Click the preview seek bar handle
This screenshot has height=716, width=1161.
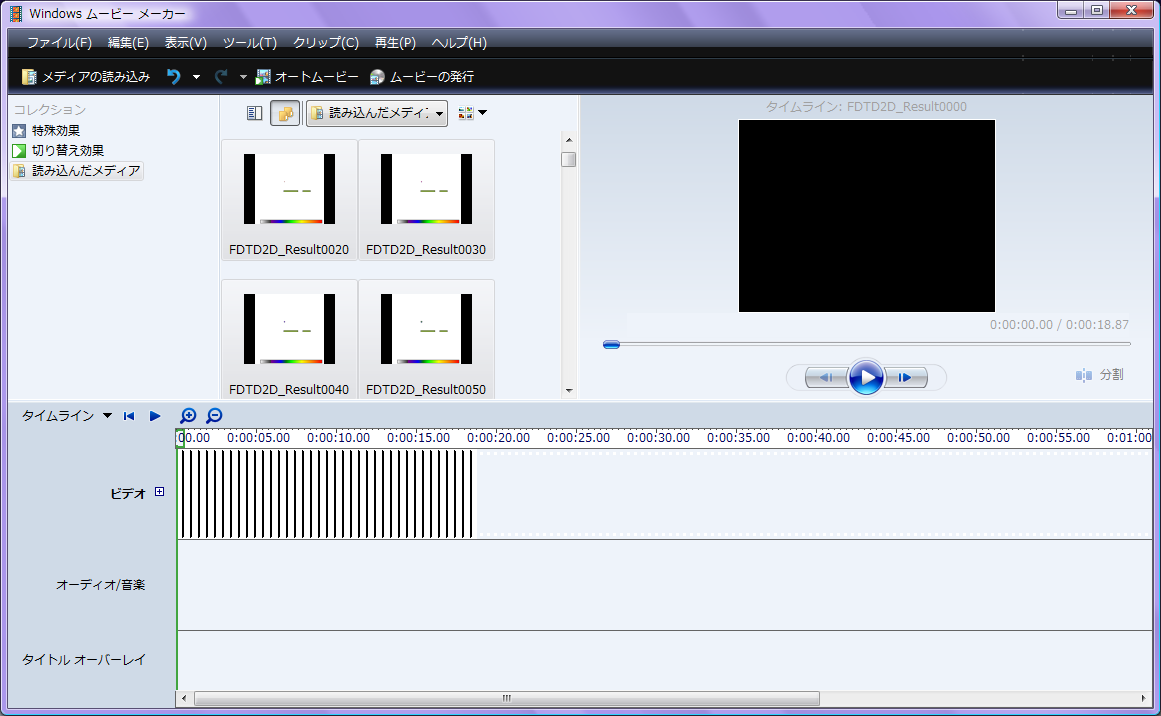pyautogui.click(x=611, y=344)
